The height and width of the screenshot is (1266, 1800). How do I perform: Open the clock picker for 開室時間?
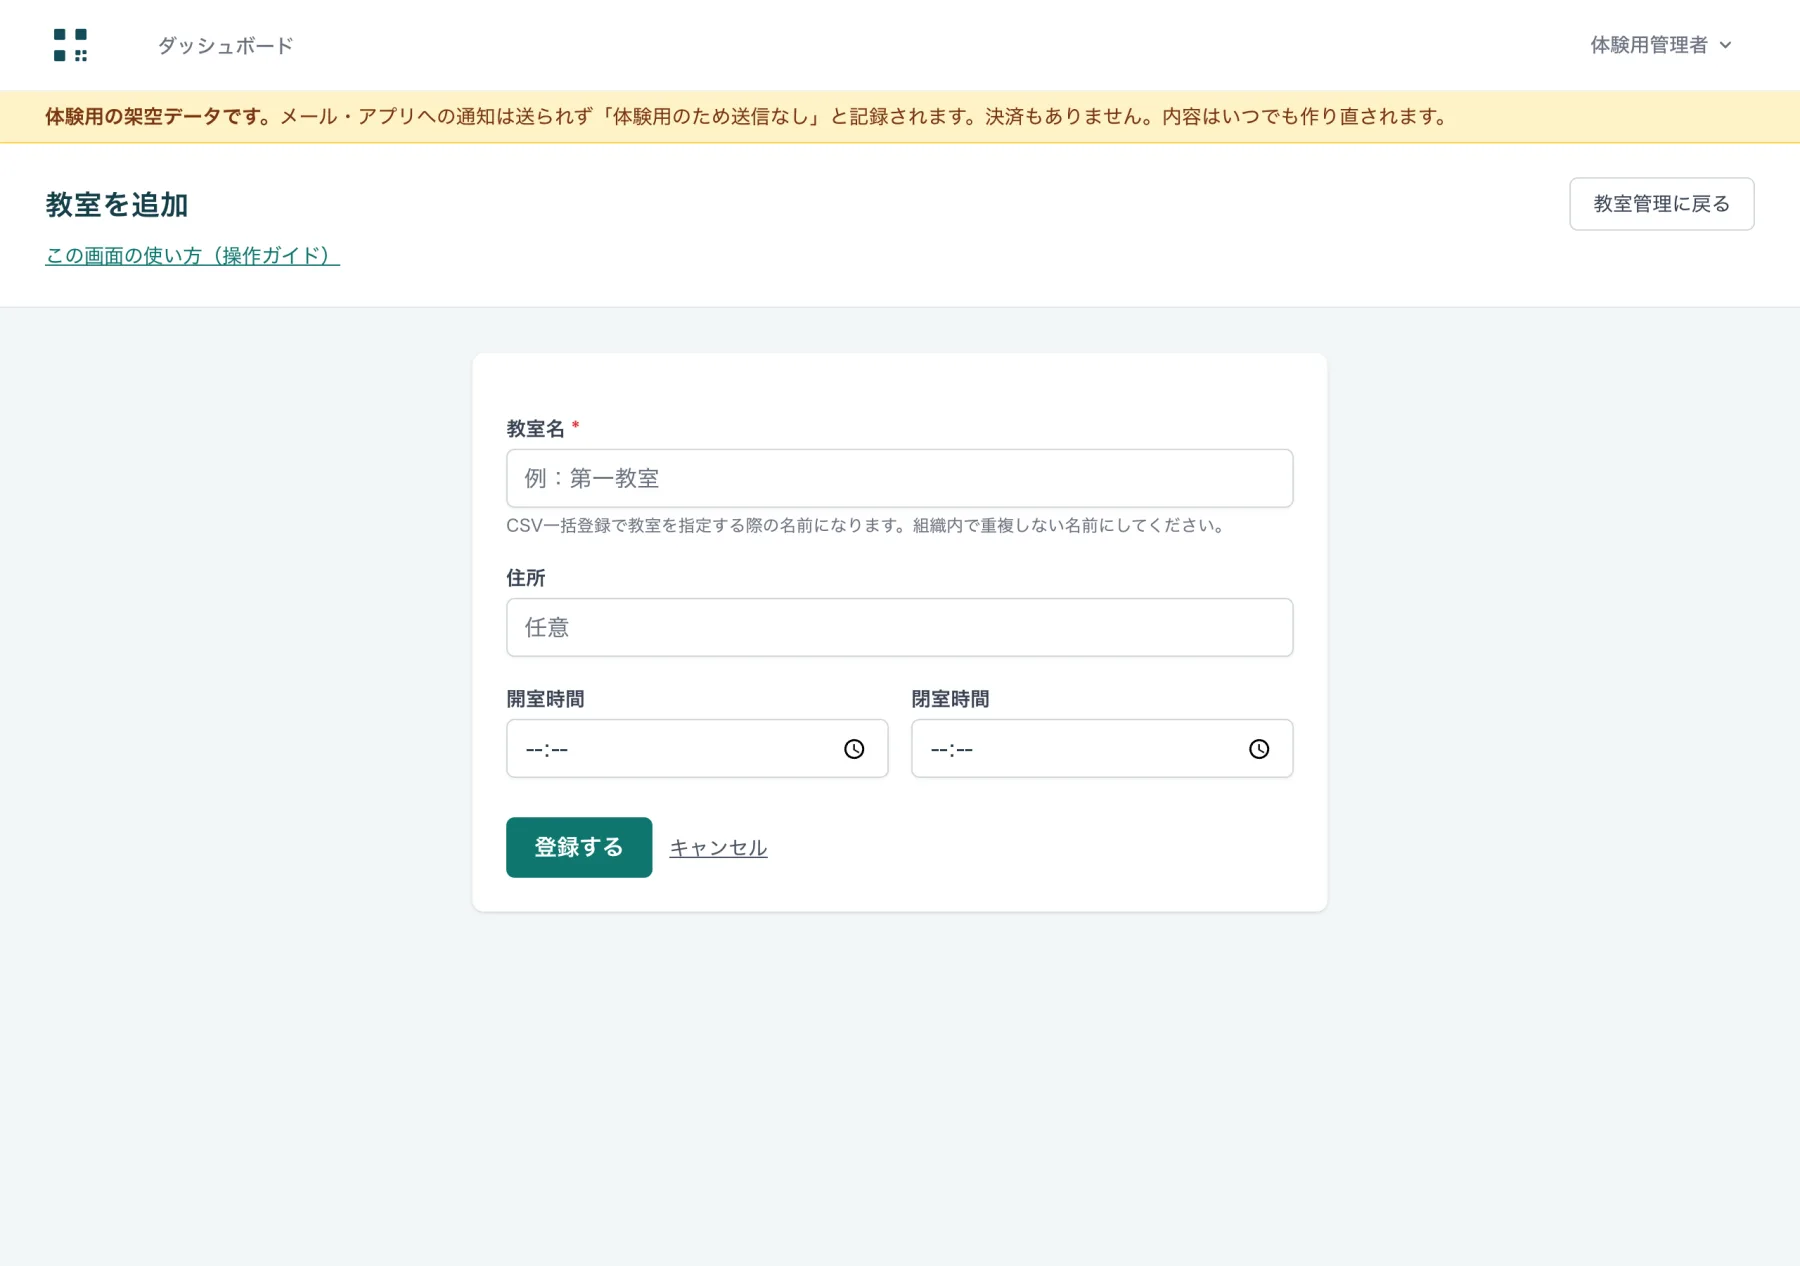854,749
